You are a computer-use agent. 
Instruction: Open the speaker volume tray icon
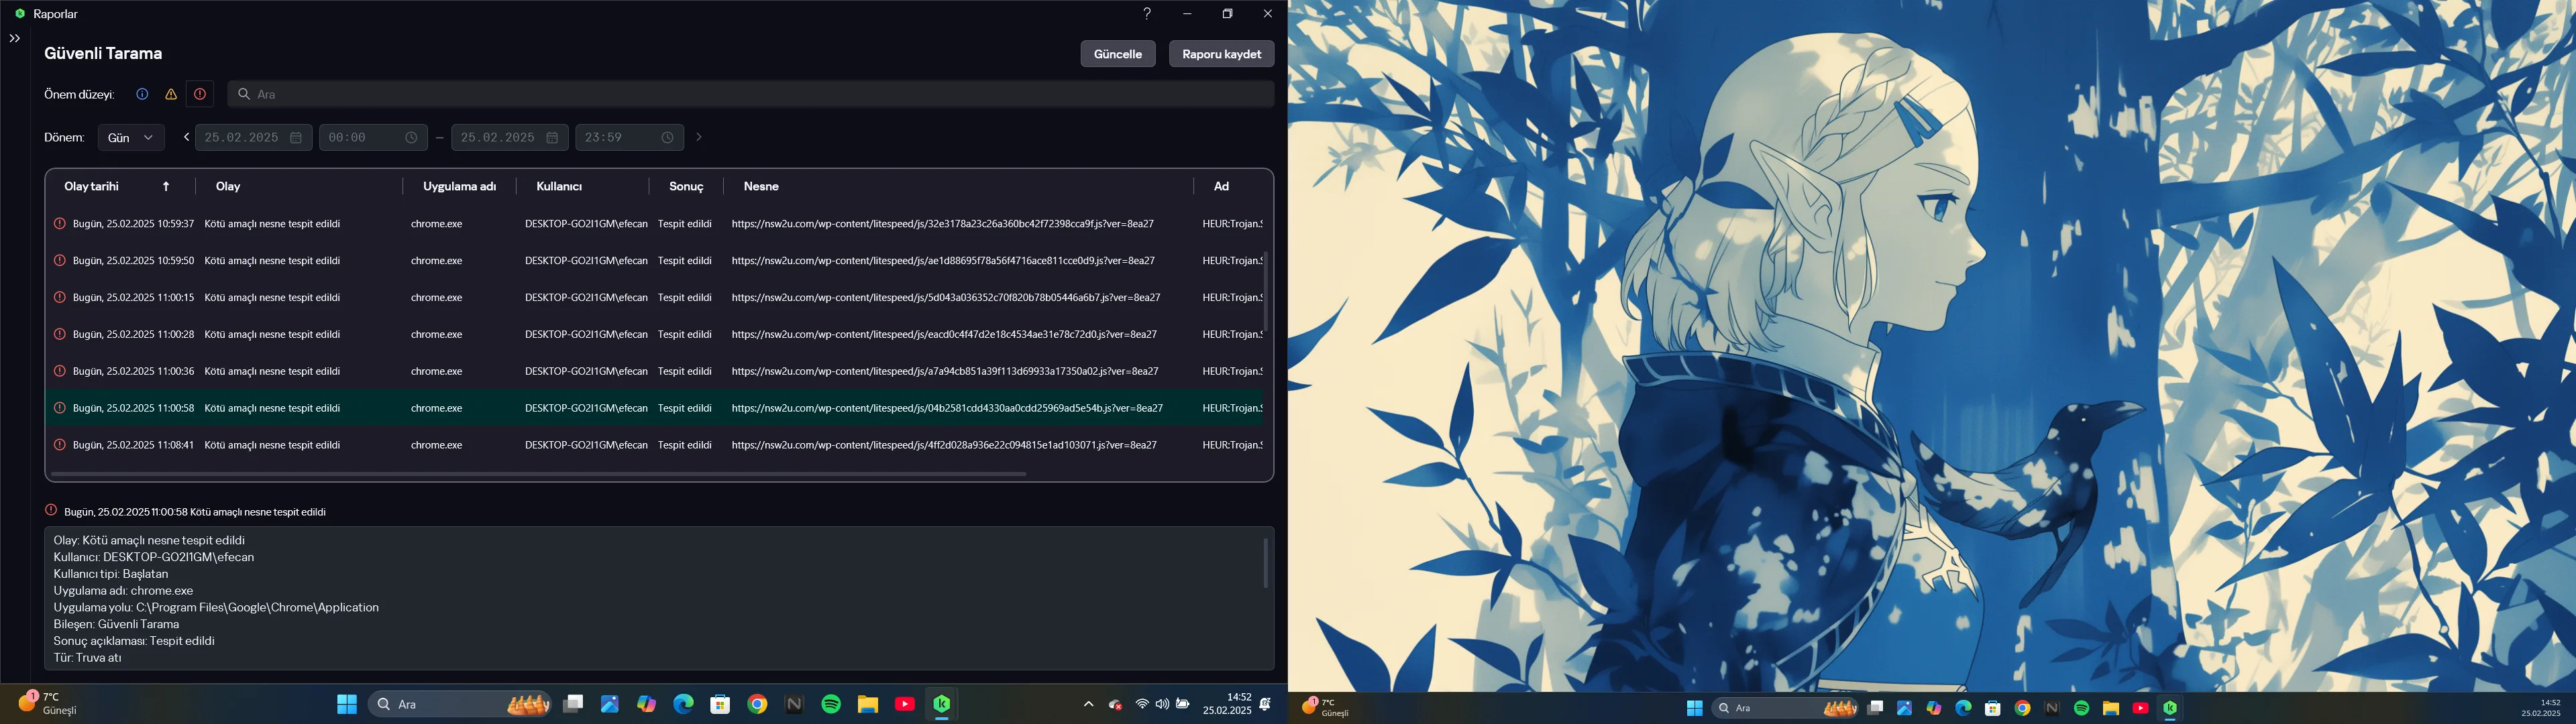(x=1162, y=704)
